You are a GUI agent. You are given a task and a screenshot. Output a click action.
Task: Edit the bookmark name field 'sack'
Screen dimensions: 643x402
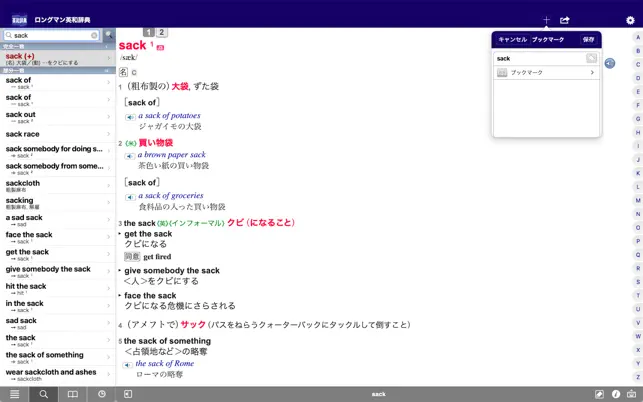(x=540, y=59)
